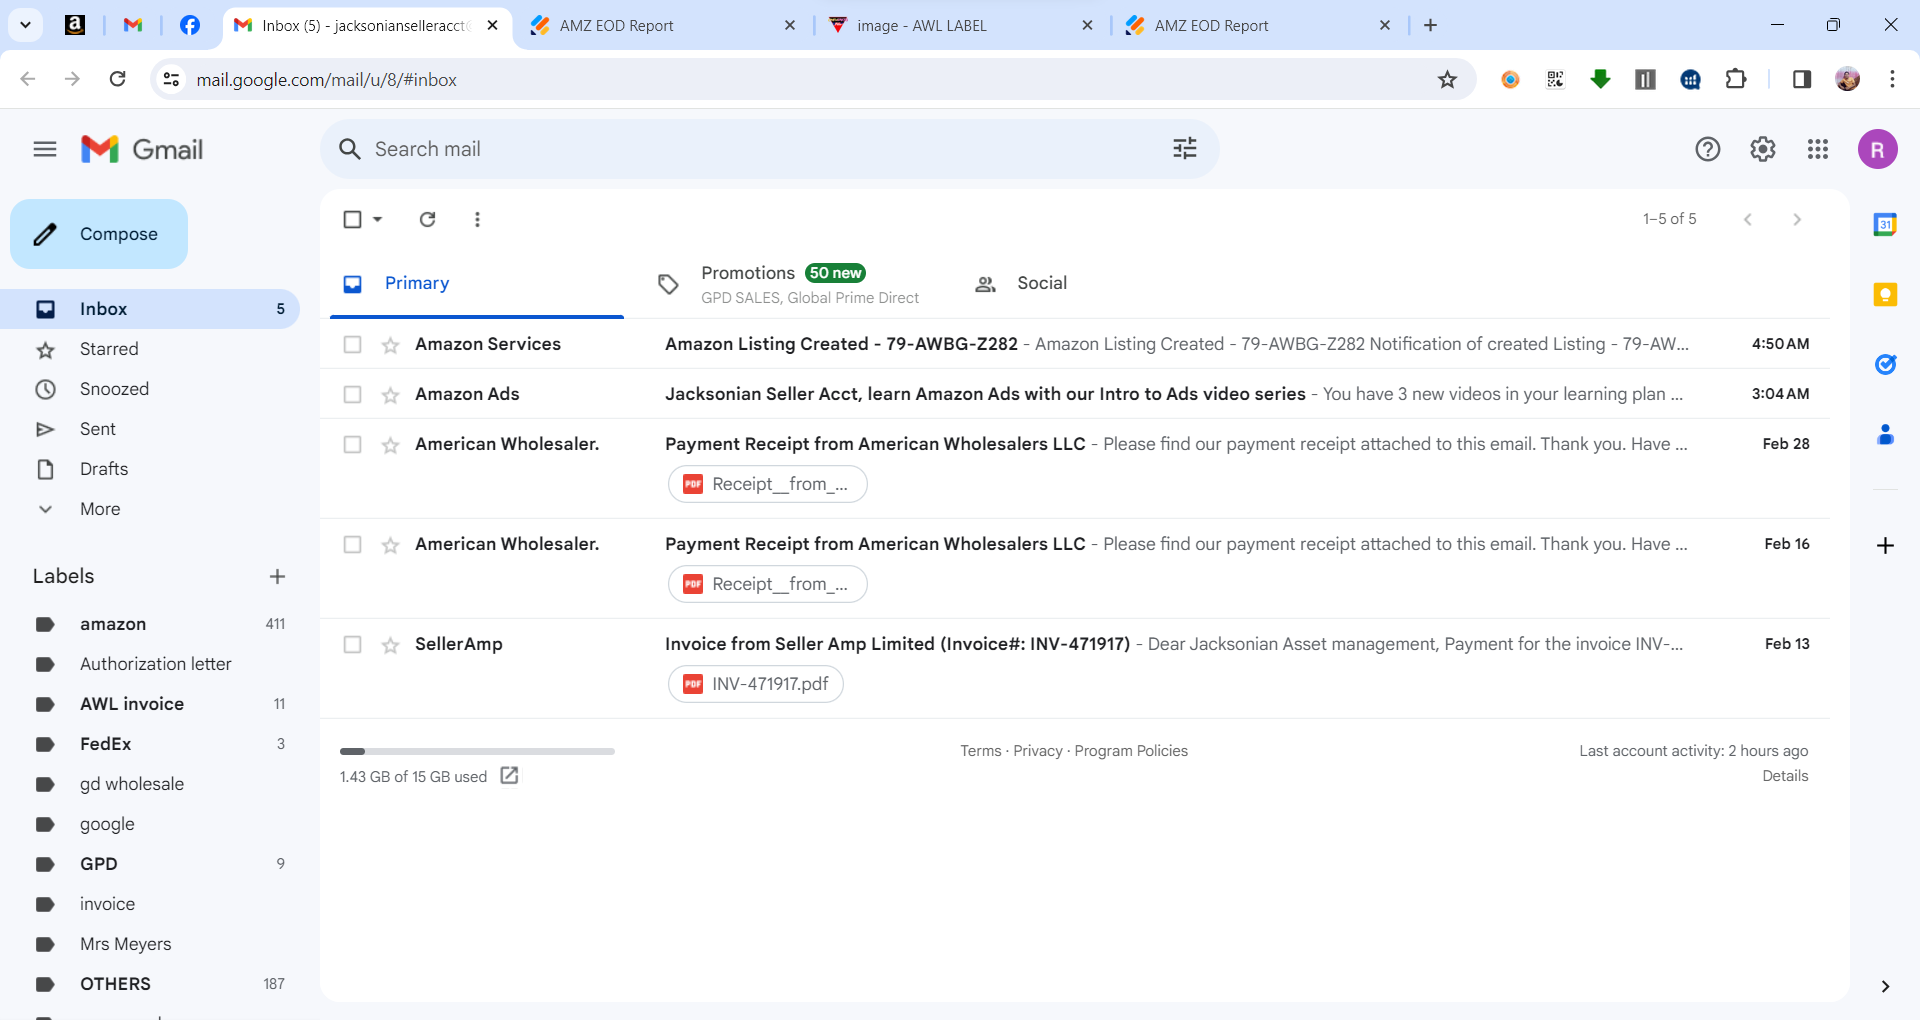Viewport: 1920px width, 1020px height.
Task: Open the More options three-dot menu above inbox
Action: tap(477, 219)
